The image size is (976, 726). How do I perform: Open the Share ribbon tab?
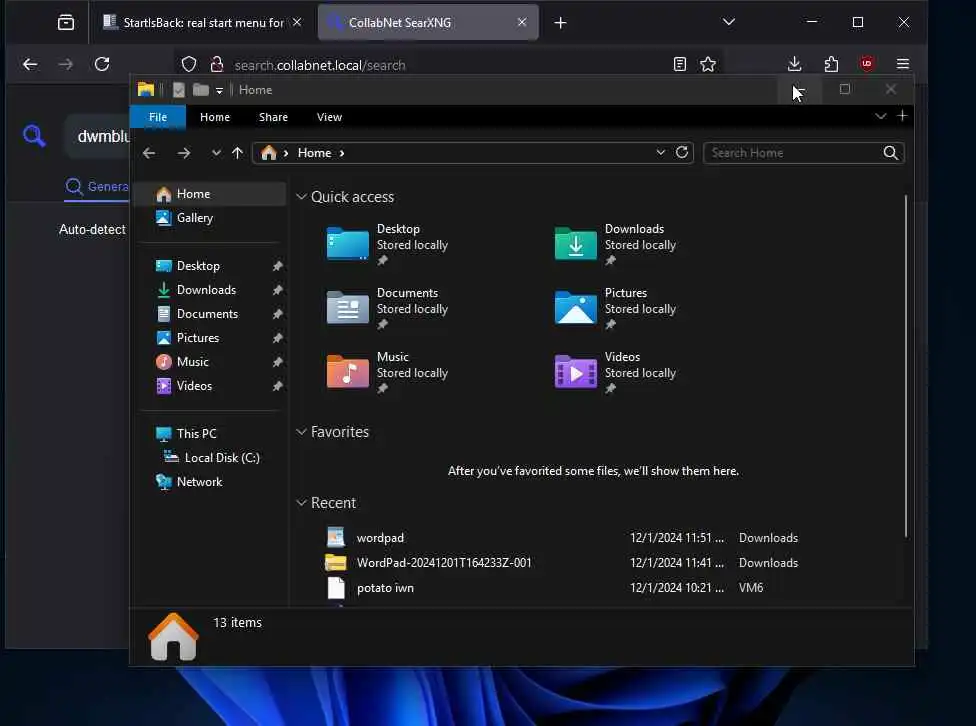pyautogui.click(x=273, y=117)
